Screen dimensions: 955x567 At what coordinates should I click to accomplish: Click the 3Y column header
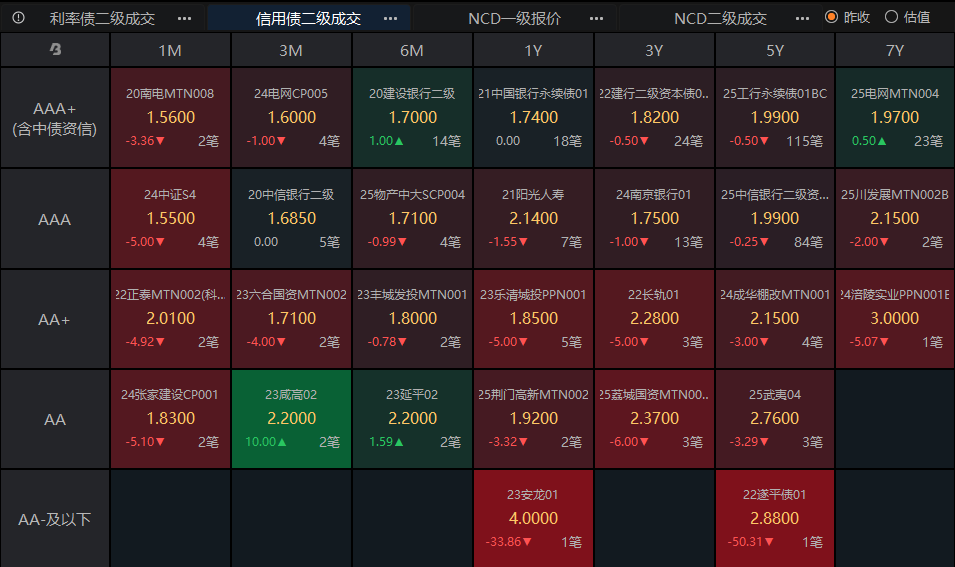pyautogui.click(x=654, y=50)
